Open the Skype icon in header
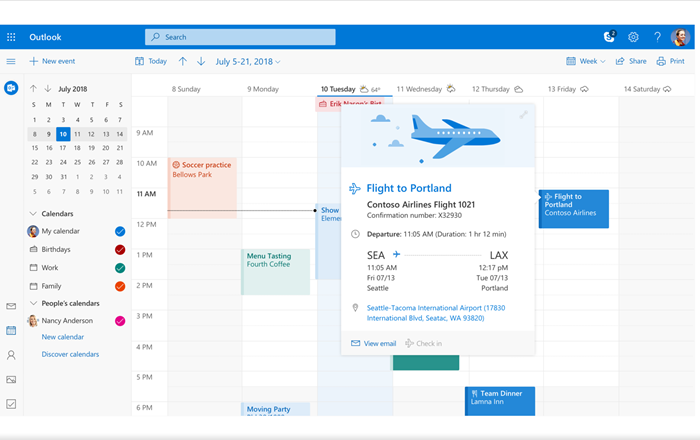 click(608, 37)
